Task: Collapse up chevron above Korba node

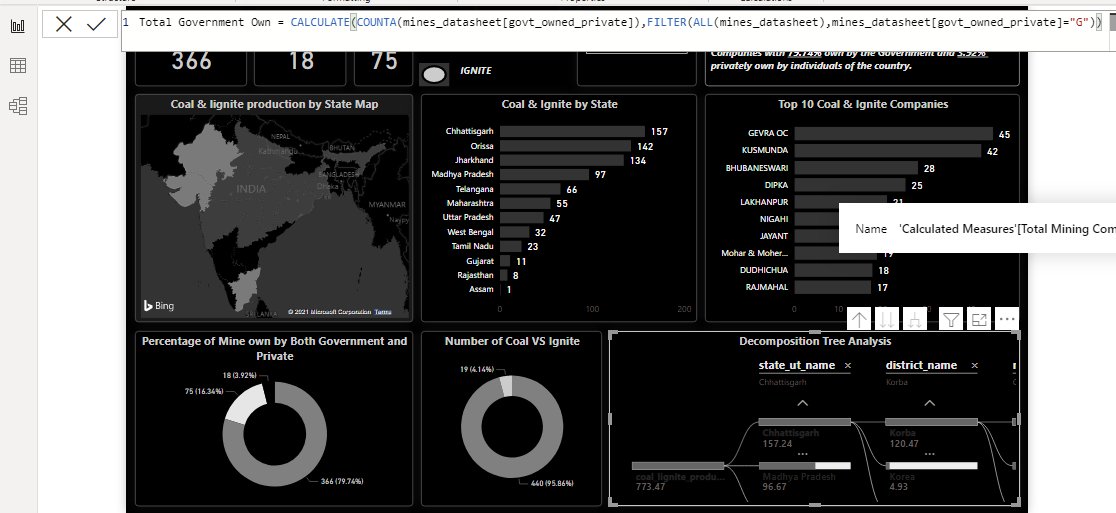Action: click(x=930, y=403)
